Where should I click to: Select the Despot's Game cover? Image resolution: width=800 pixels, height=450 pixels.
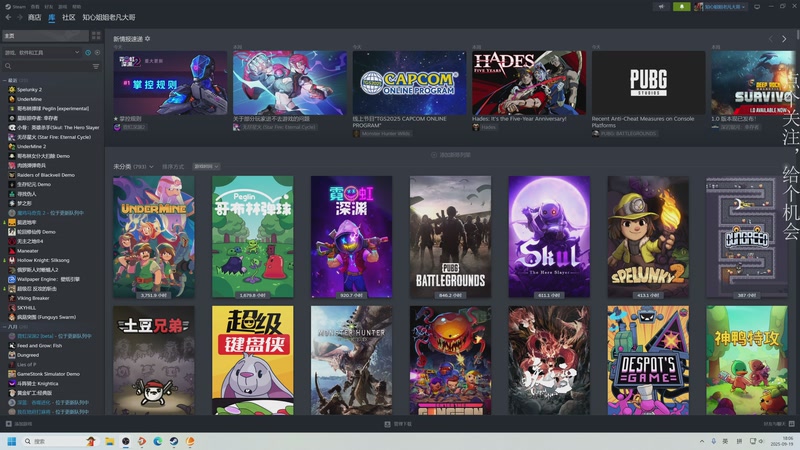click(648, 360)
